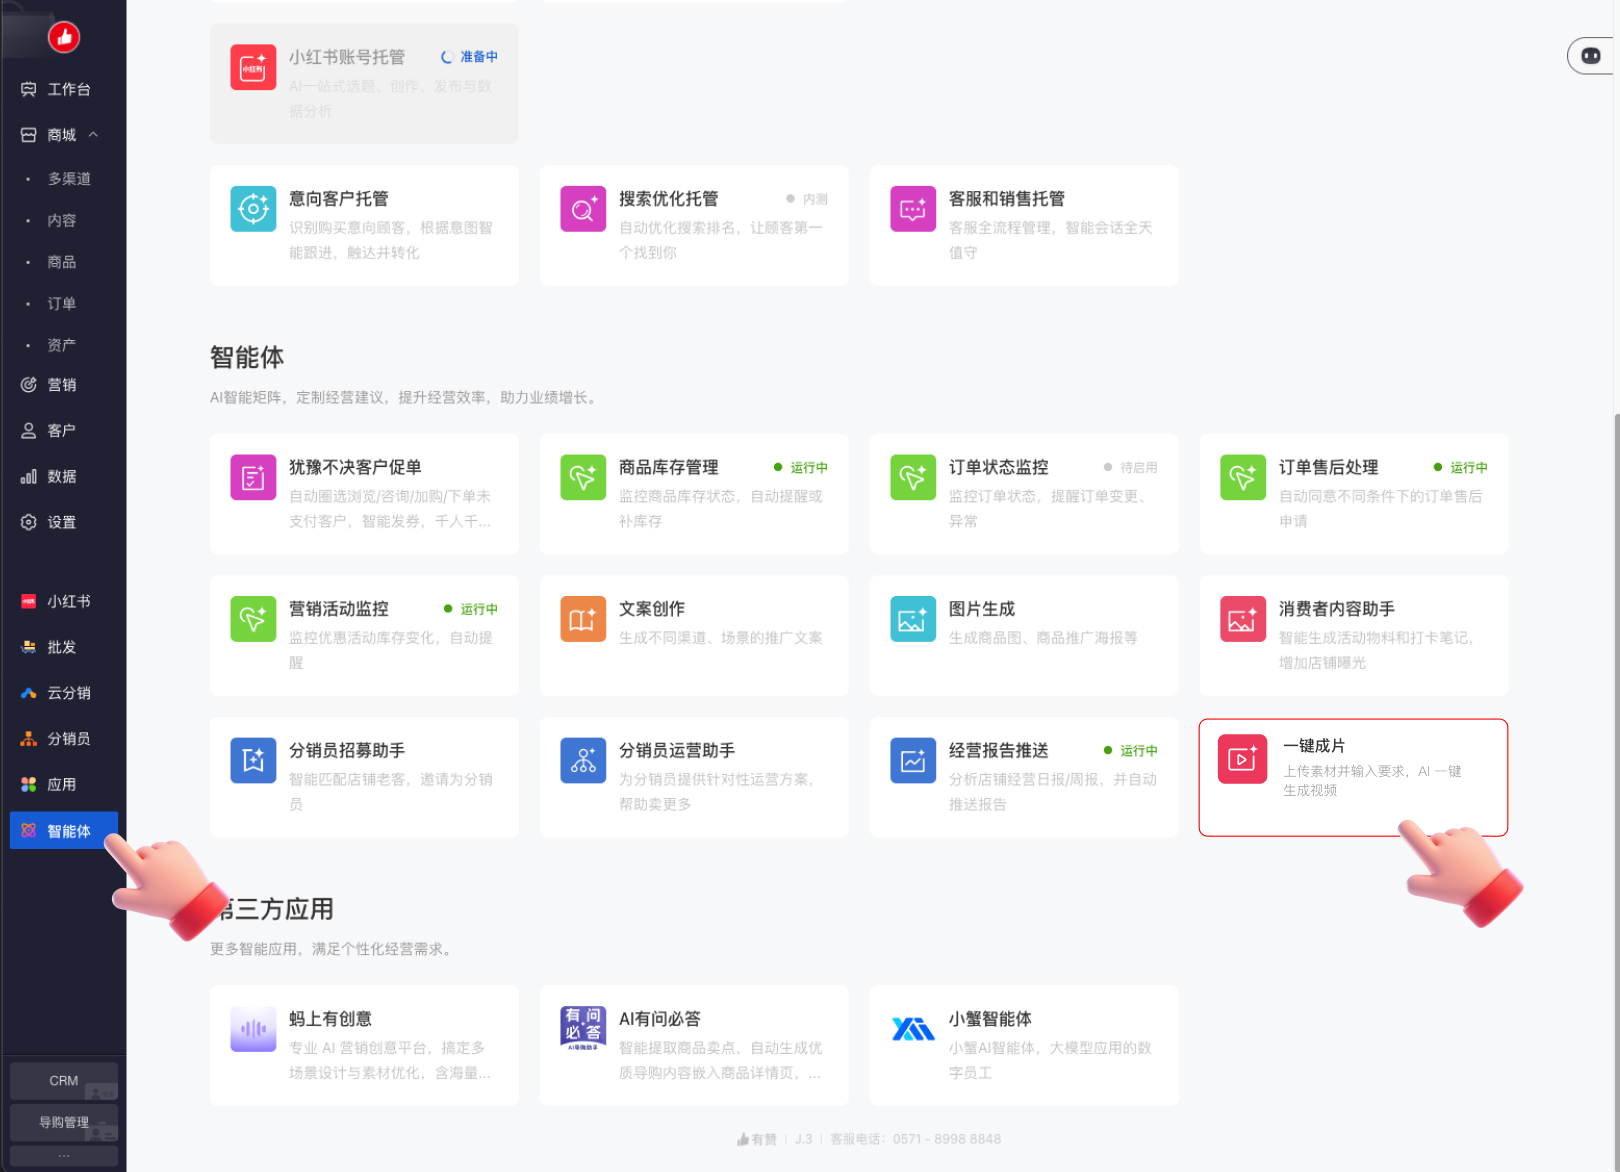Click the 犹豫不决客户促单 icon
Image resolution: width=1620 pixels, height=1172 pixels.
[253, 477]
